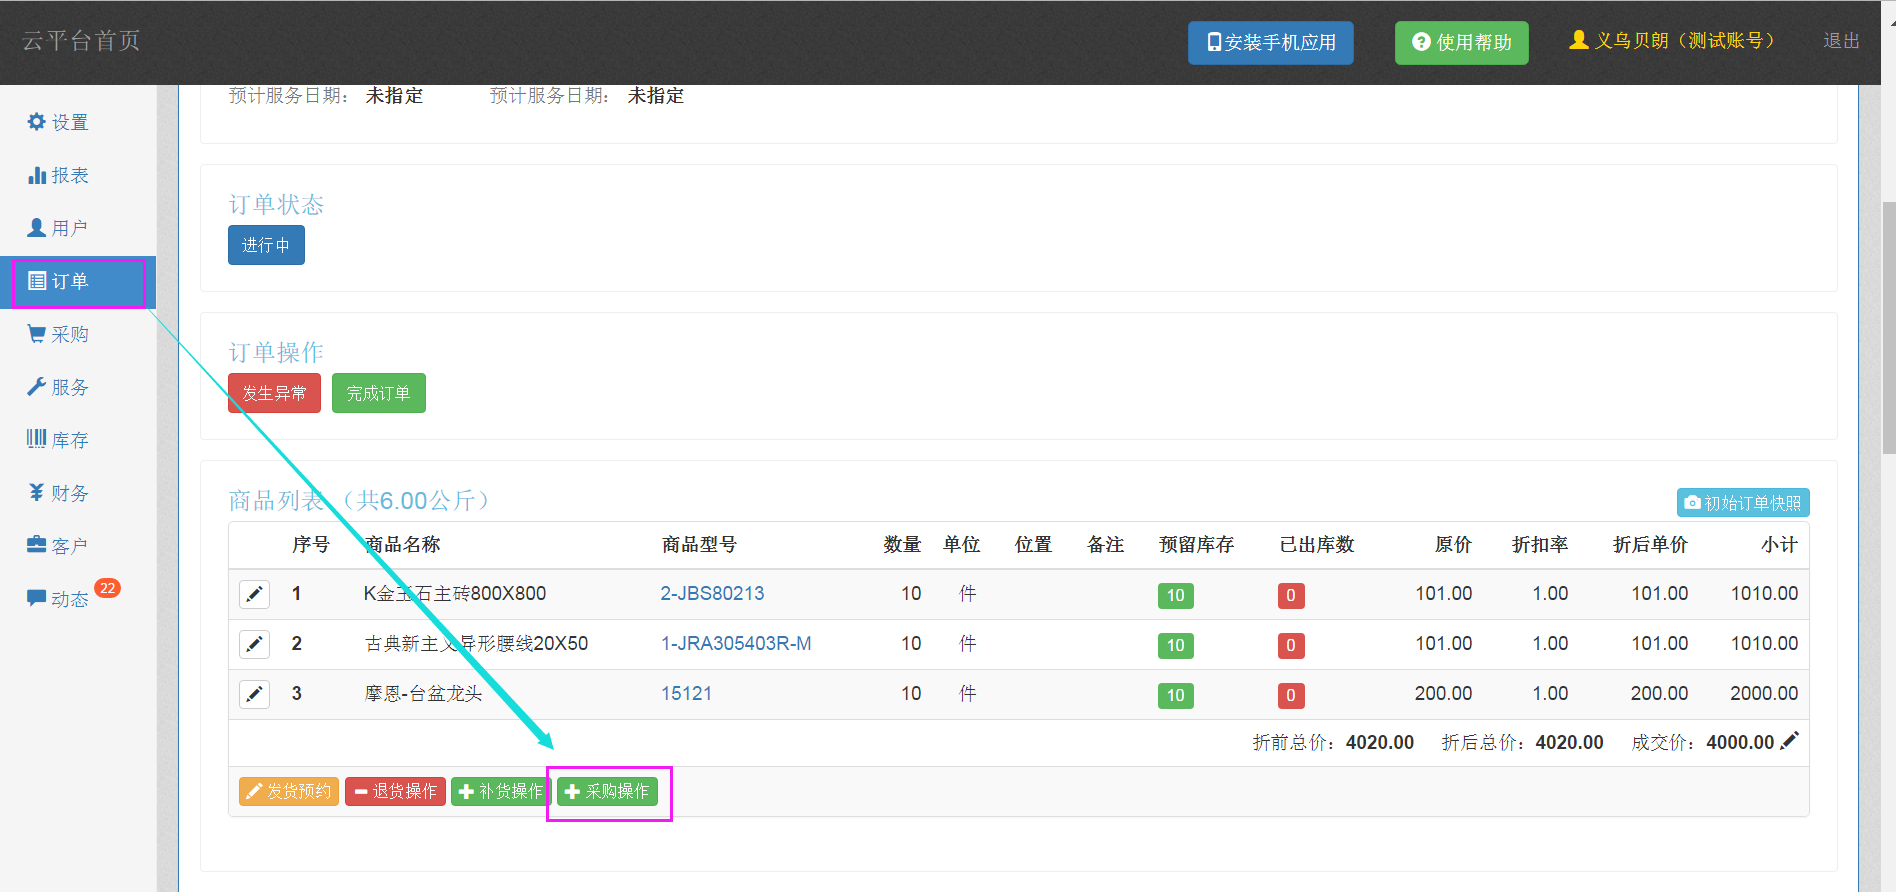Click the 商品型号 column header
1896x892 pixels.
tap(699, 544)
